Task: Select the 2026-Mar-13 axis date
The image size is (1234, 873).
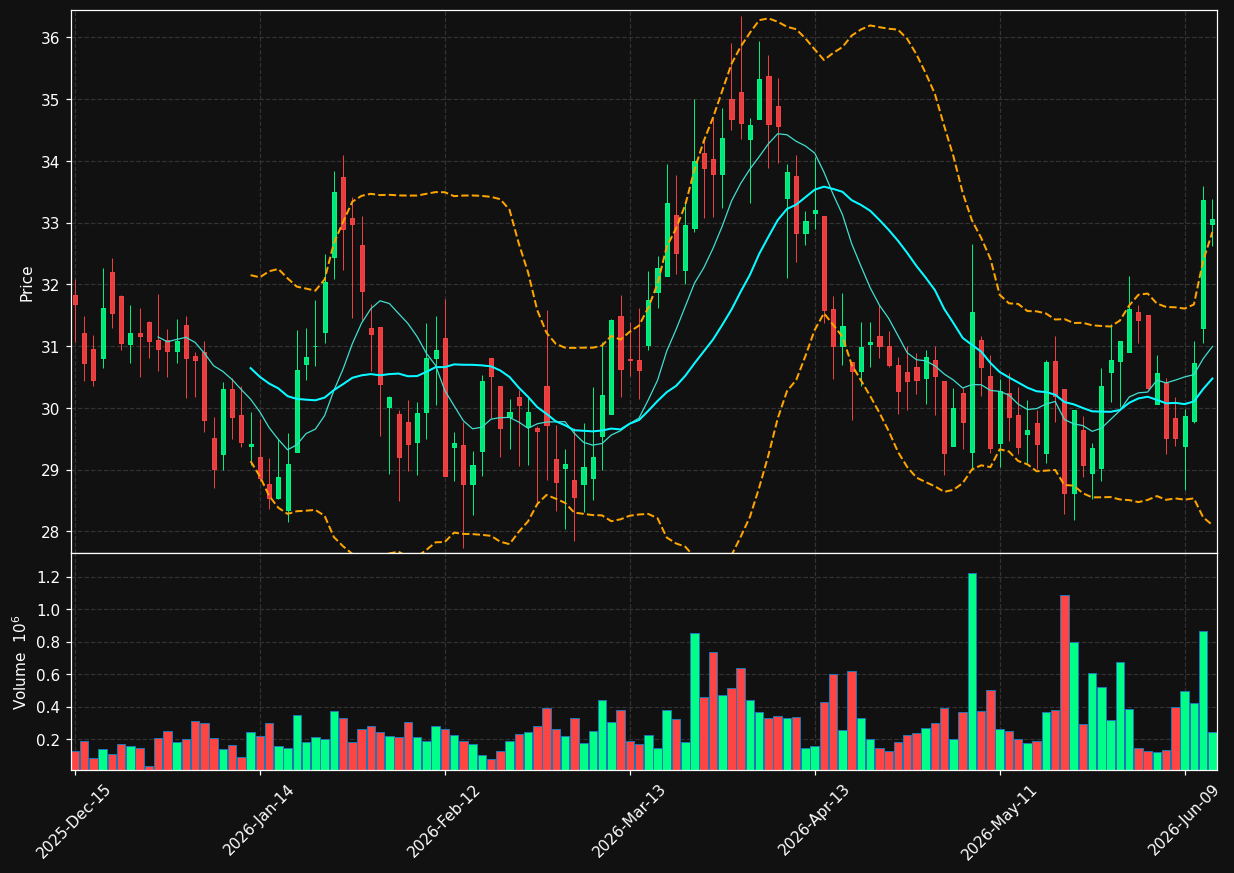Action: coord(629,821)
